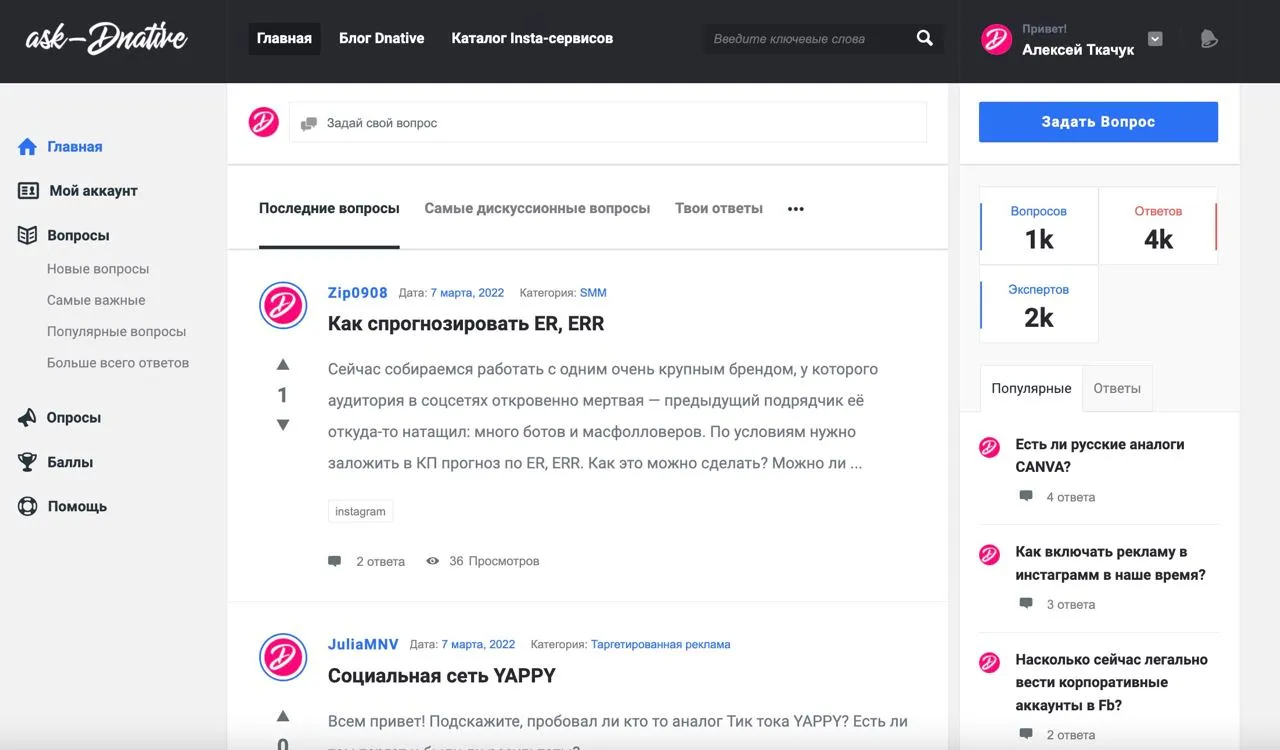The image size is (1280, 750).
Task: Open Самые важные in the sidebar
Action: [96, 300]
